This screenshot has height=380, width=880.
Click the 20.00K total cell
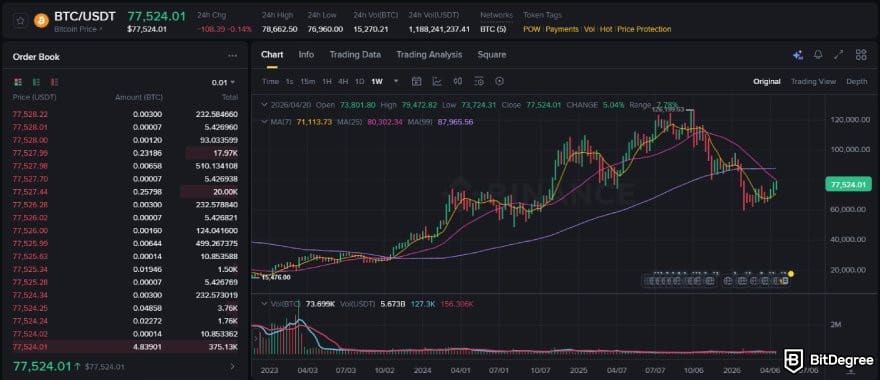click(x=227, y=191)
